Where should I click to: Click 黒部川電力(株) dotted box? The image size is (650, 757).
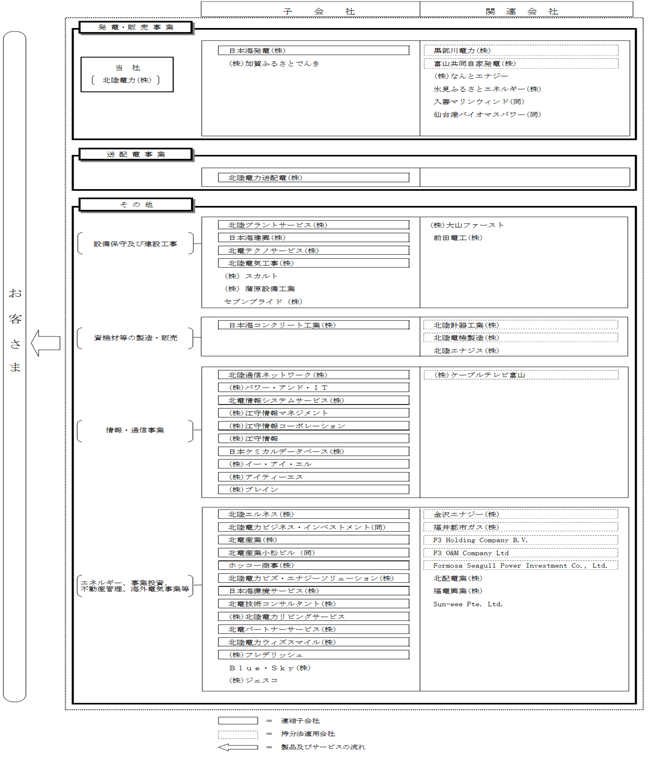(521, 50)
